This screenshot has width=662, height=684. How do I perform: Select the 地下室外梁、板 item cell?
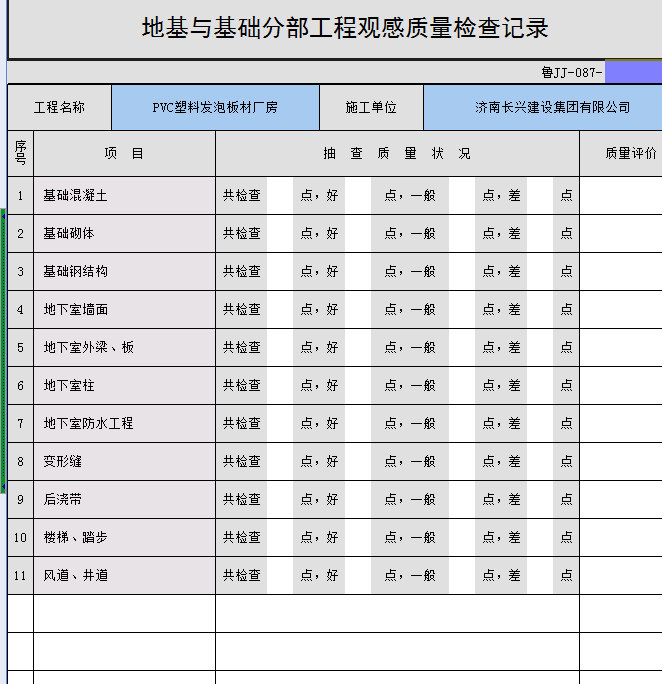[124, 348]
